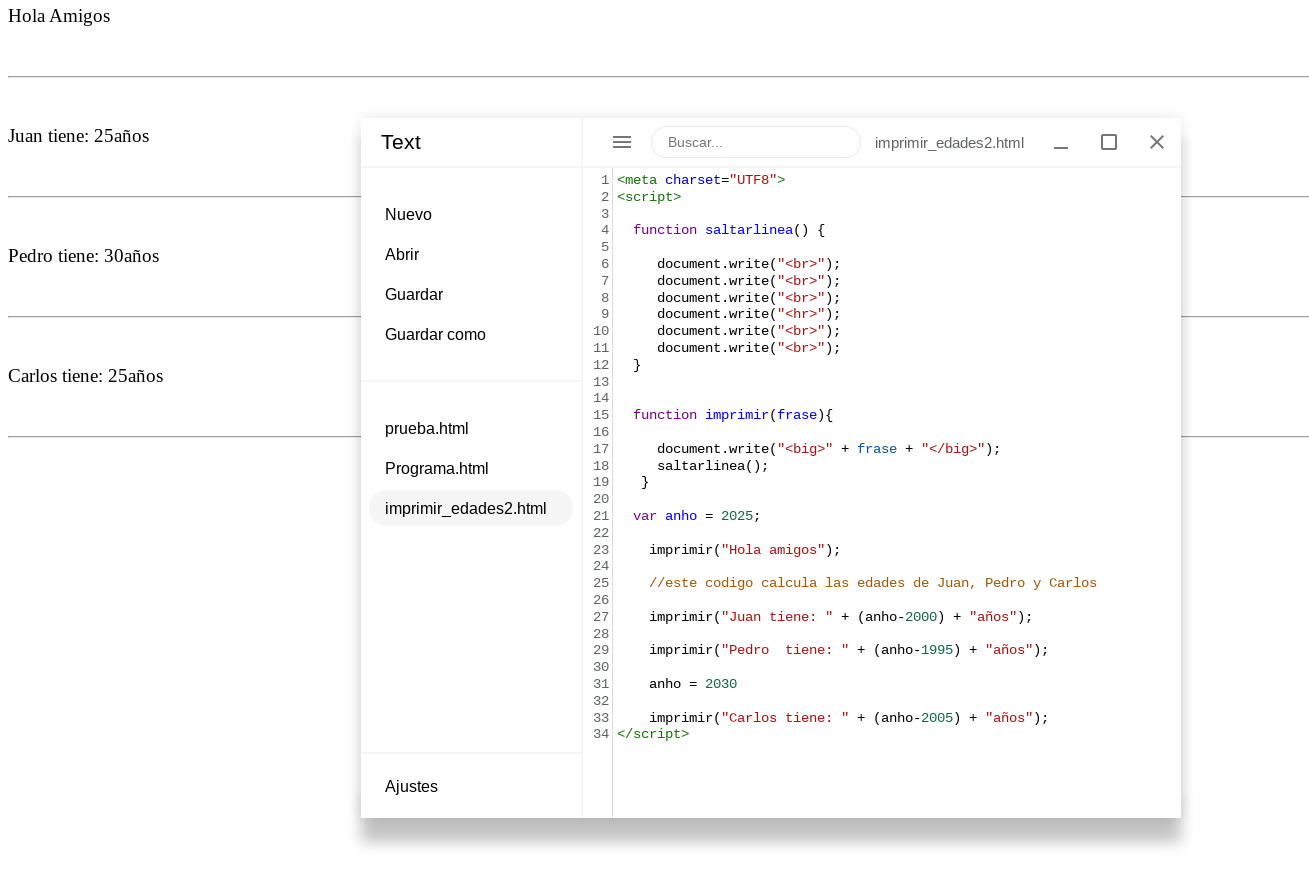Open Ajustes settings

[x=411, y=786]
